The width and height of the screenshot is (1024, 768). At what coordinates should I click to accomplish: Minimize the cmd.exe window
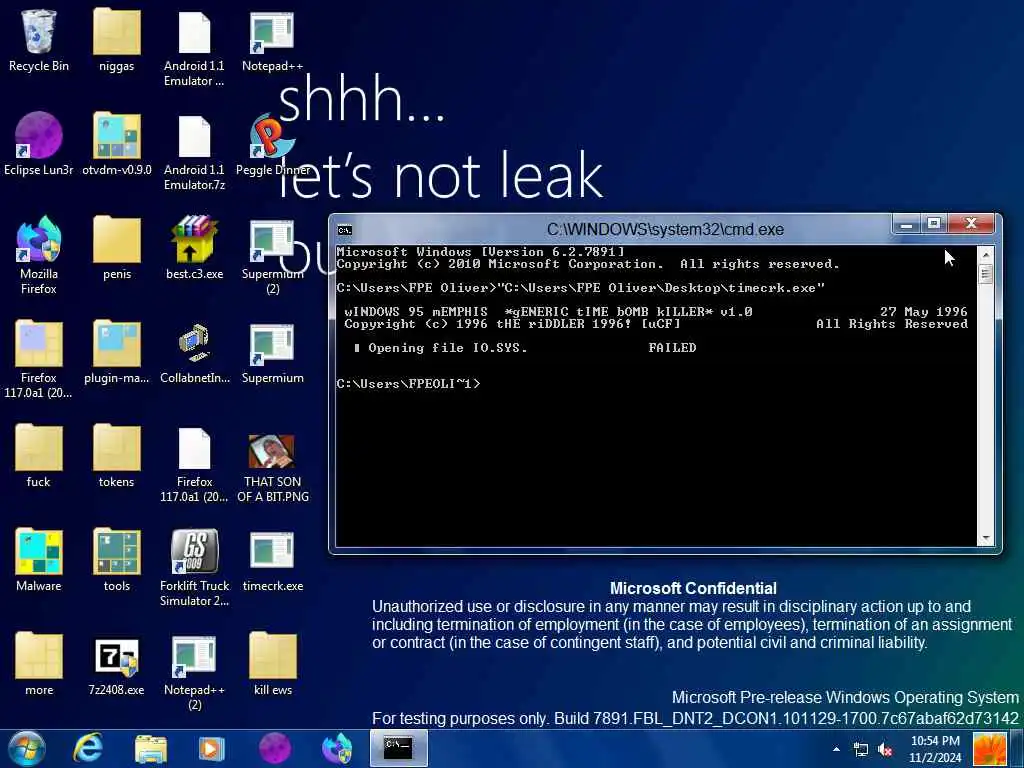pos(906,225)
